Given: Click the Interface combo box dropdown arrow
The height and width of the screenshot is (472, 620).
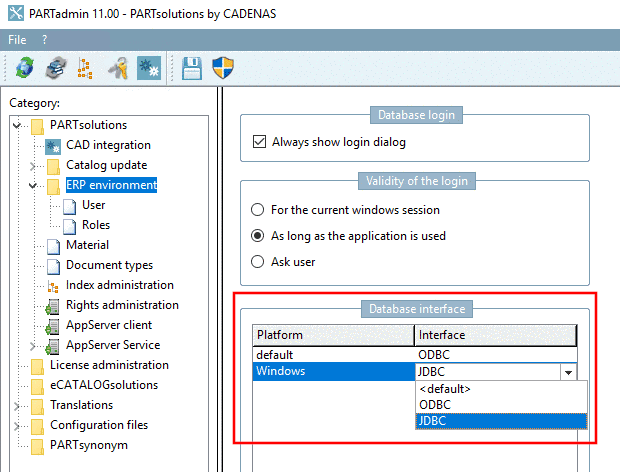Looking at the screenshot, I should tap(568, 372).
